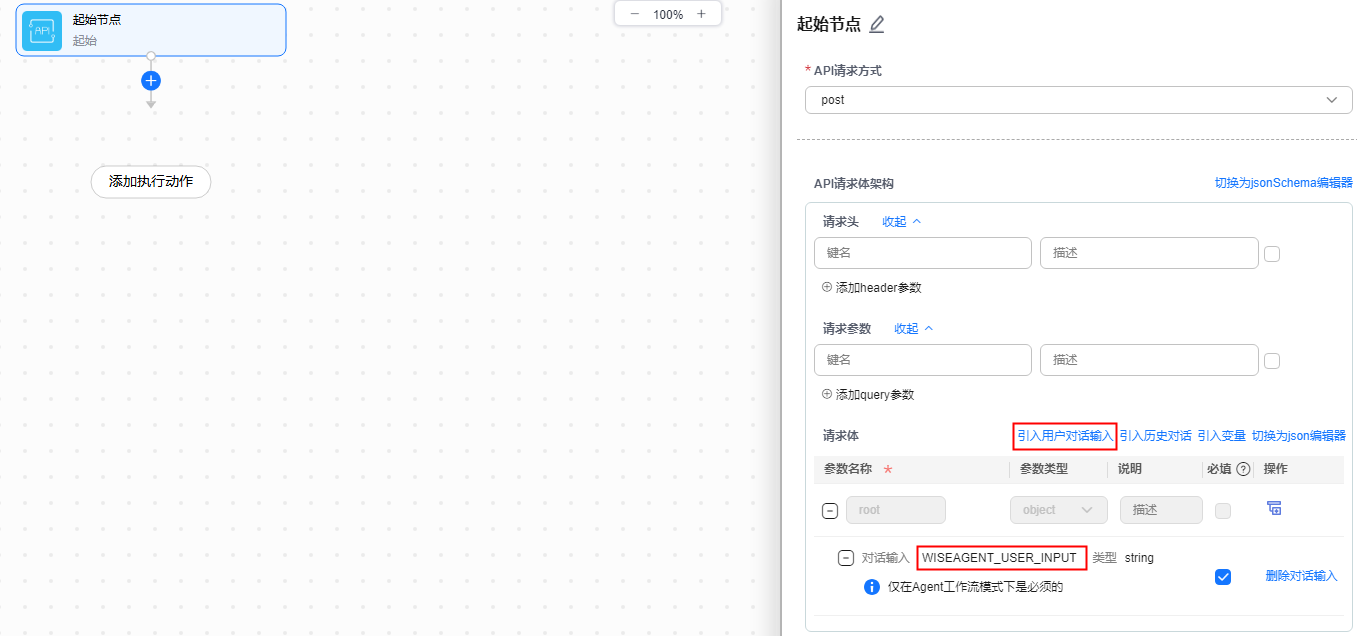The width and height of the screenshot is (1357, 636).
Task: Tick the checkbox beside request header row
Action: tap(1272, 254)
